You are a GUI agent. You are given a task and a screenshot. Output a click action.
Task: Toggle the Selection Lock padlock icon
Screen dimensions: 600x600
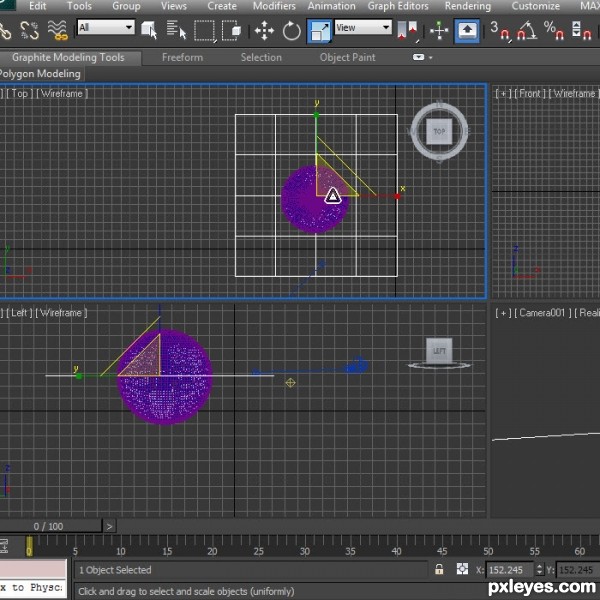click(x=439, y=570)
